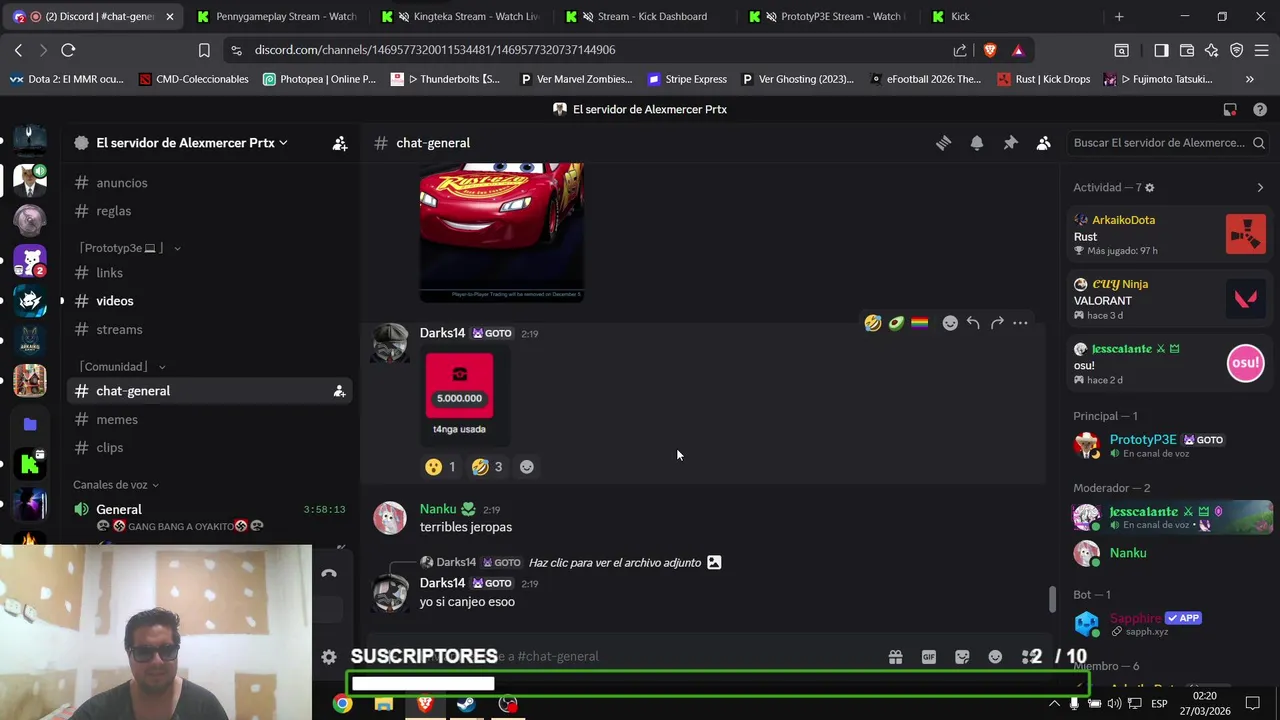Toggle the laughing reaction with 3

click(487, 467)
